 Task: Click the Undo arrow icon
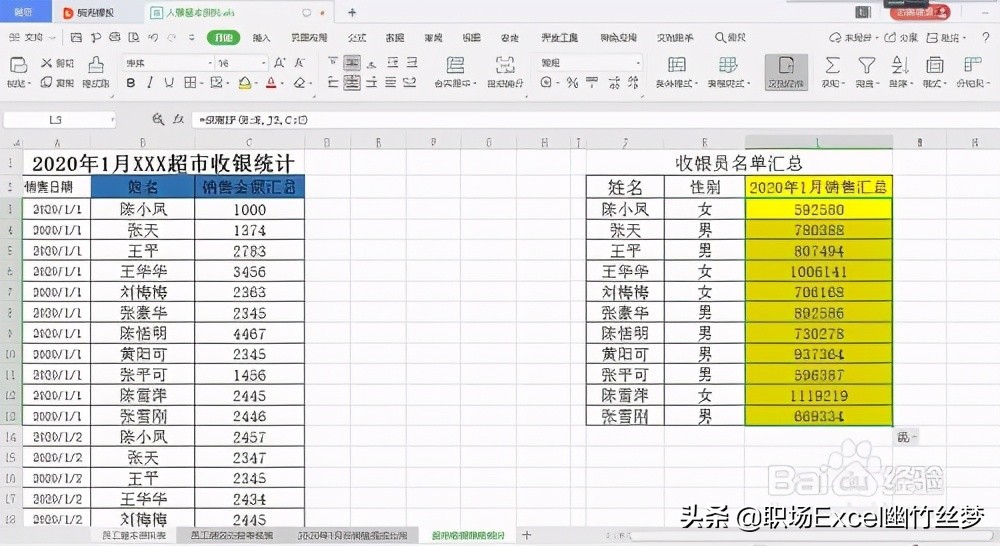(153, 38)
